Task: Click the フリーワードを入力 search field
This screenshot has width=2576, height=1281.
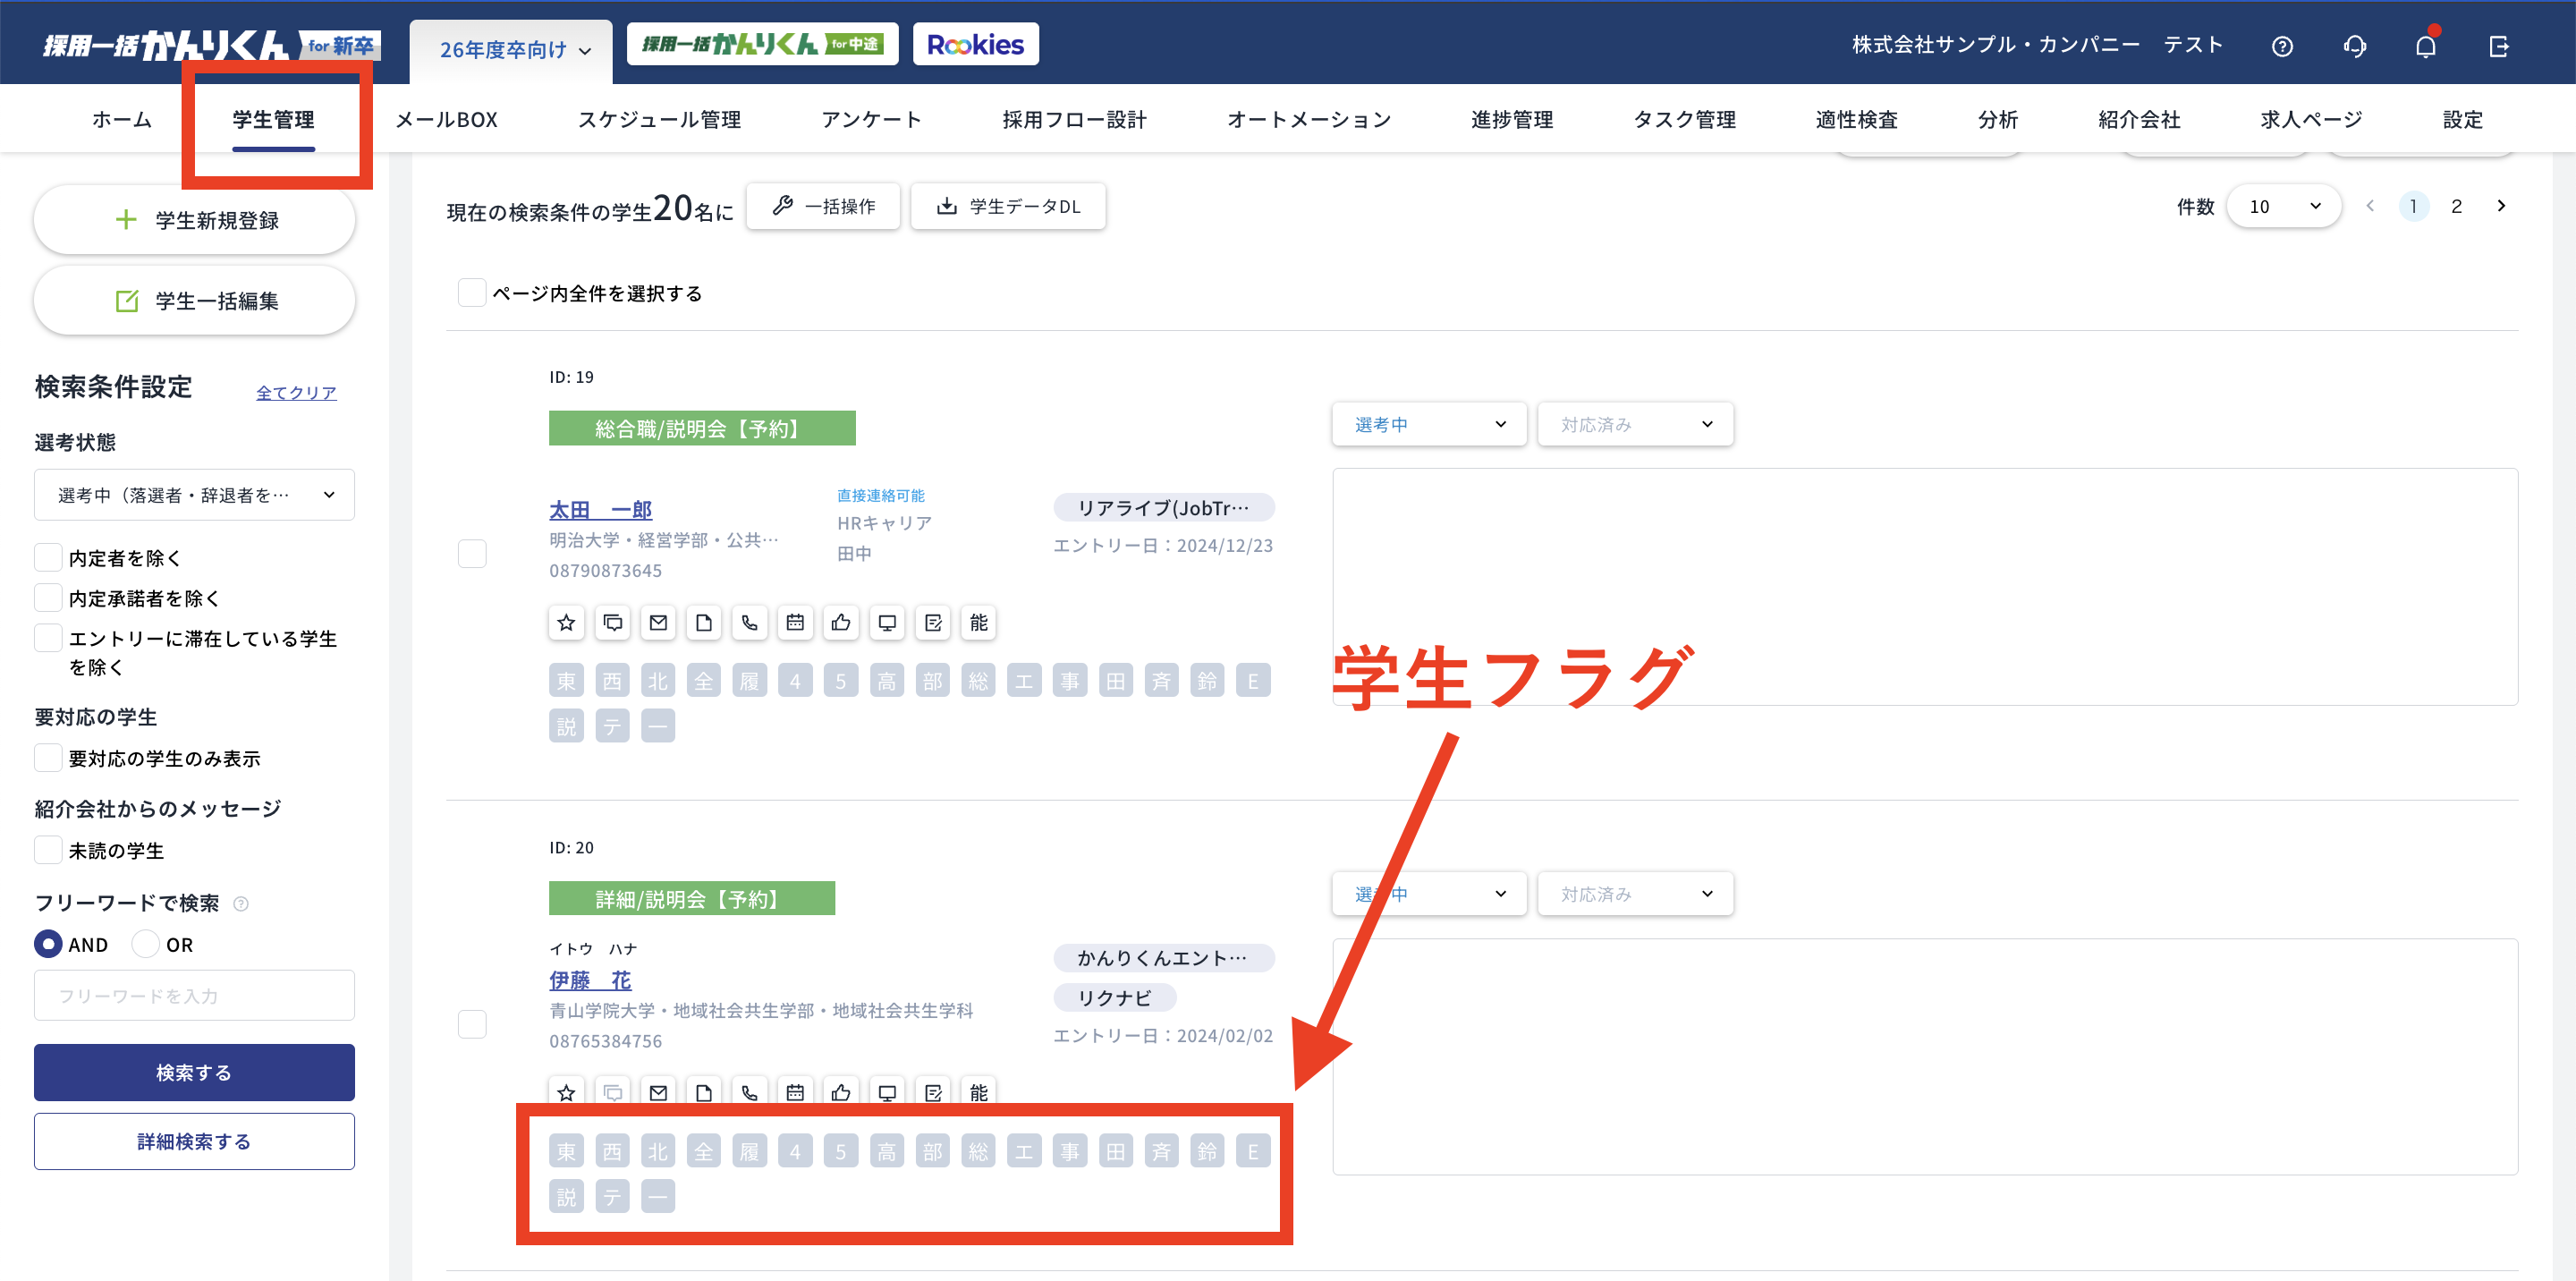Action: (x=194, y=995)
